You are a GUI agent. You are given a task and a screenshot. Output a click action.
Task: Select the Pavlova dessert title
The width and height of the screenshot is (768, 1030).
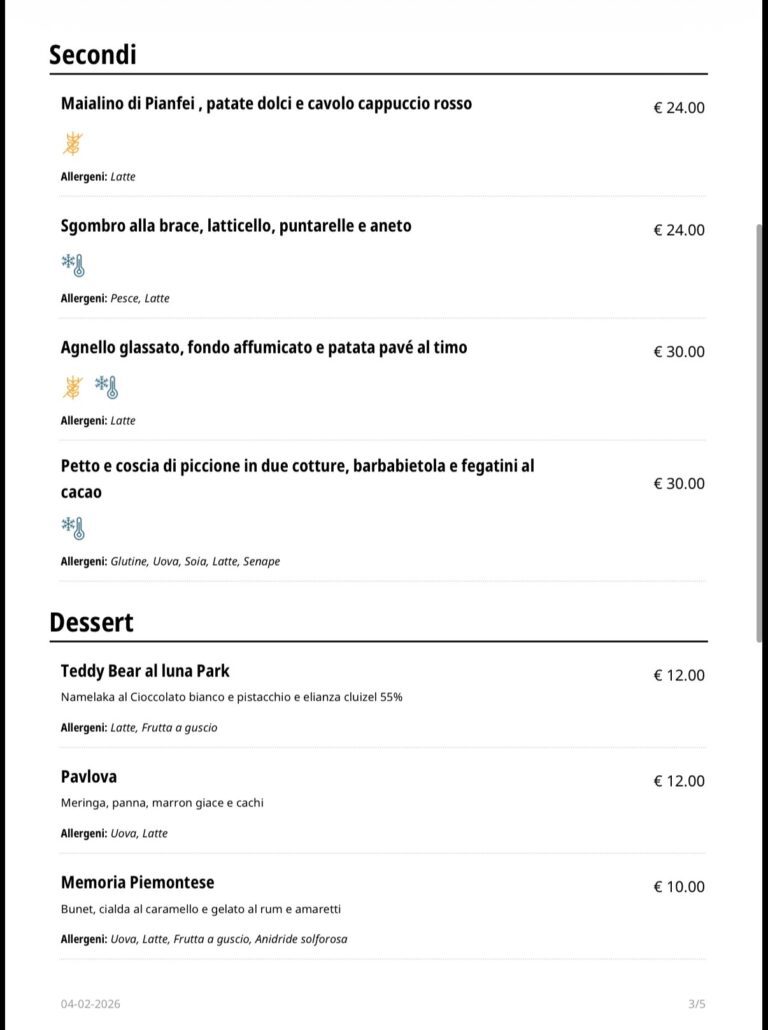tap(89, 776)
